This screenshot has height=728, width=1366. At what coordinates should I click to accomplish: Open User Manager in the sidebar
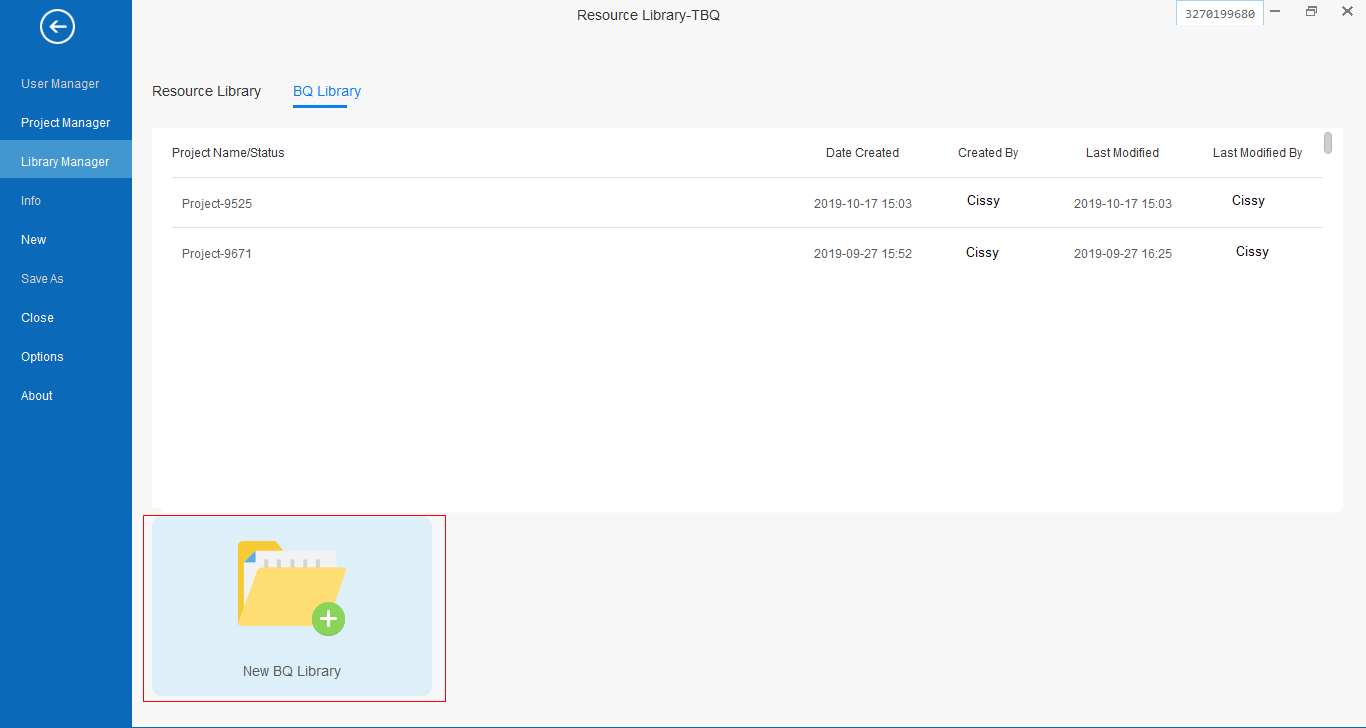(60, 84)
